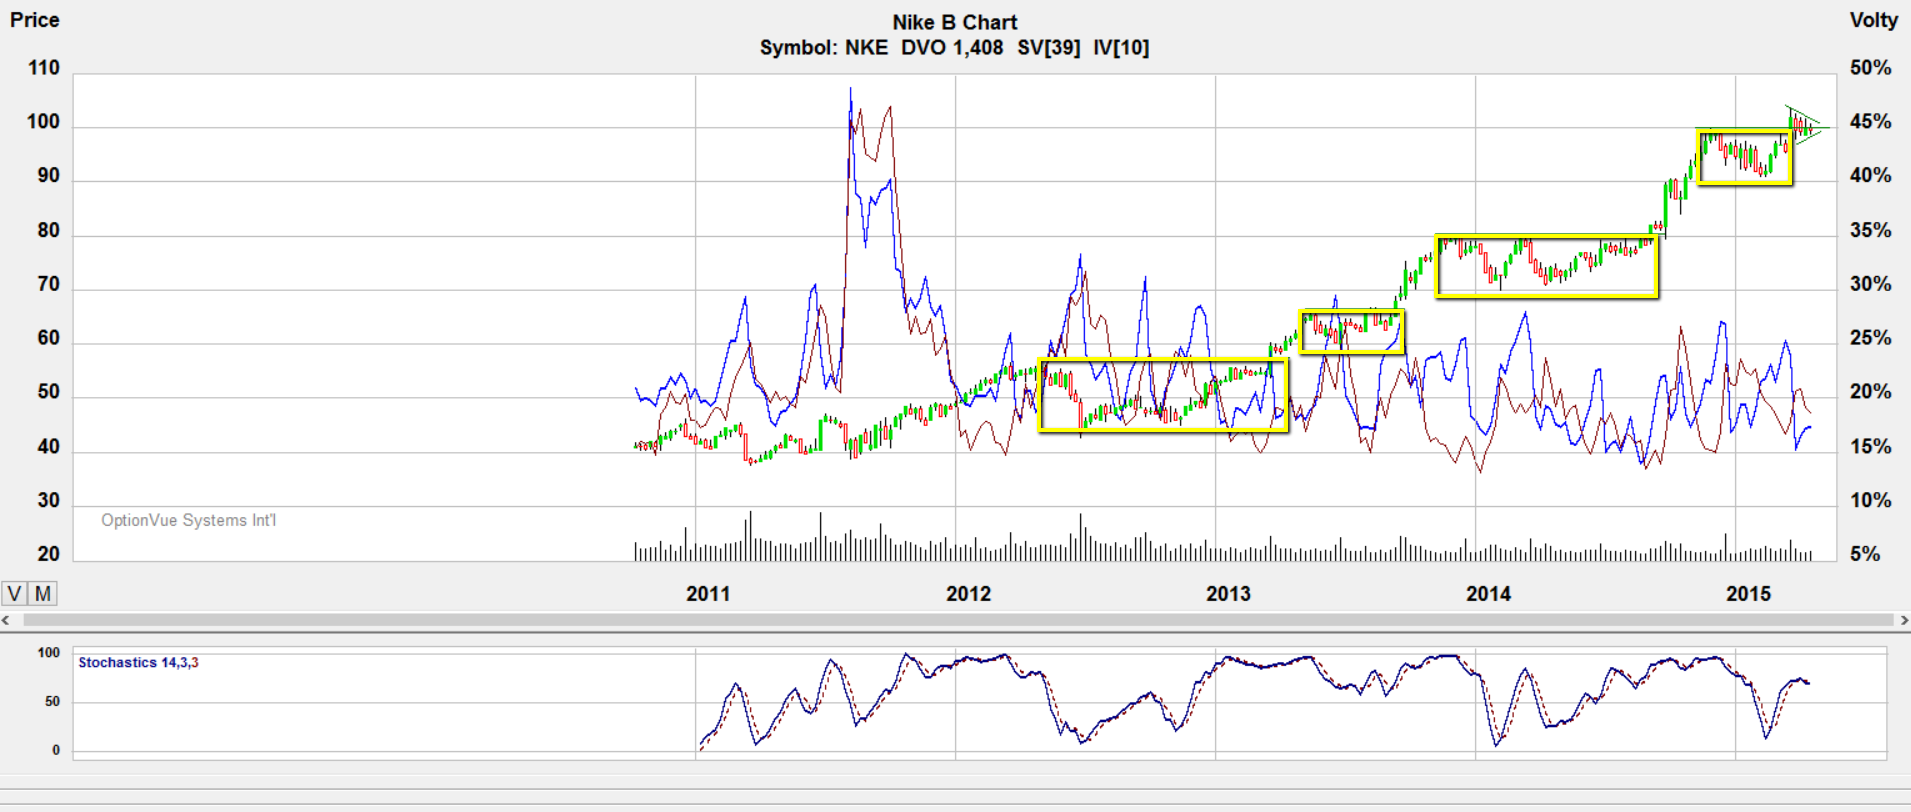Click the horizontal scrollbar left arrow
Image resolution: width=1911 pixels, height=812 pixels.
point(6,620)
